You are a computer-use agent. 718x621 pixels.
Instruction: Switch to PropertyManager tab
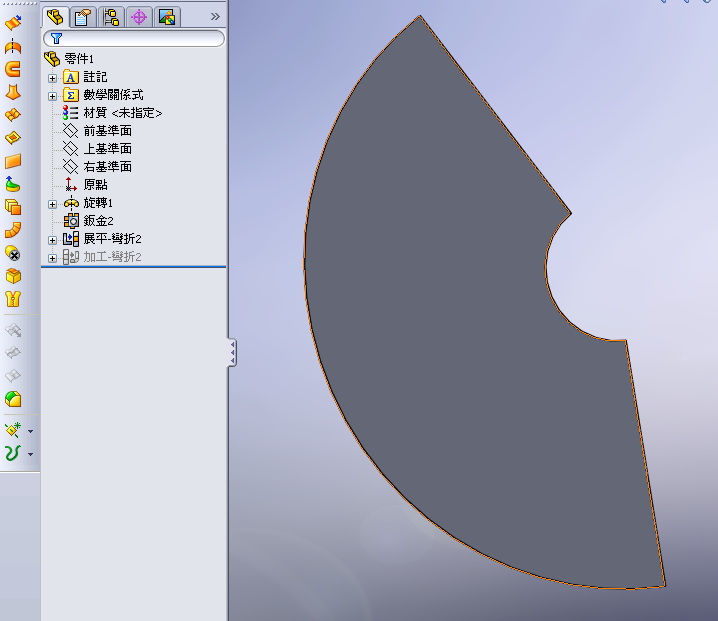pos(83,17)
